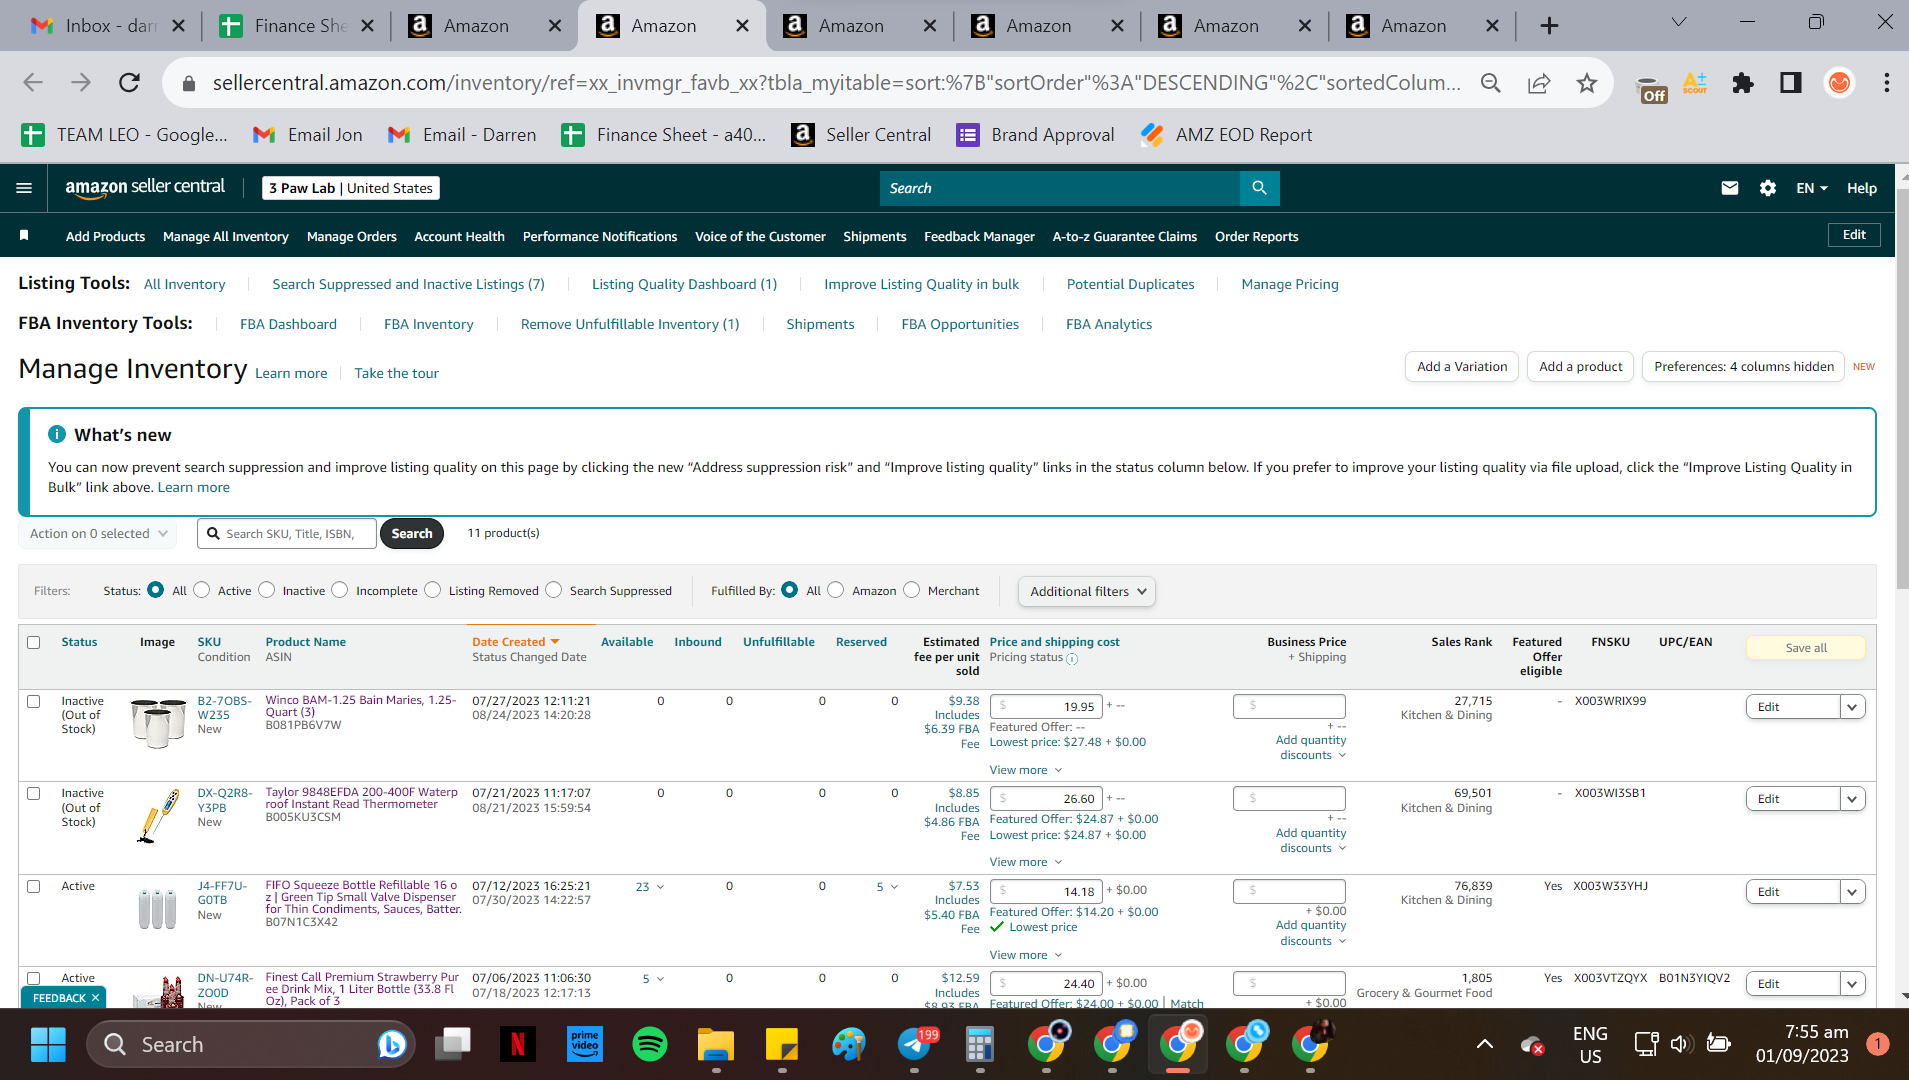Viewport: 1909px width, 1080px height.
Task: Open Prime Video from the taskbar
Action: (x=584, y=1044)
